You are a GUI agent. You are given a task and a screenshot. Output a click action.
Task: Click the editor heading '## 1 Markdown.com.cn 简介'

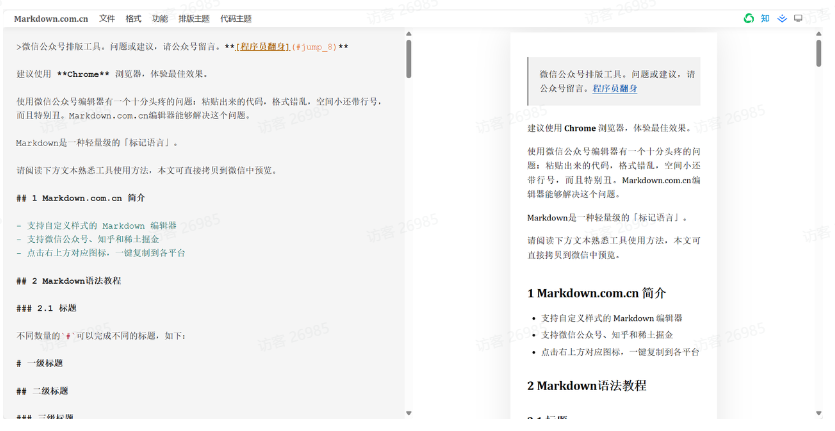80,198
